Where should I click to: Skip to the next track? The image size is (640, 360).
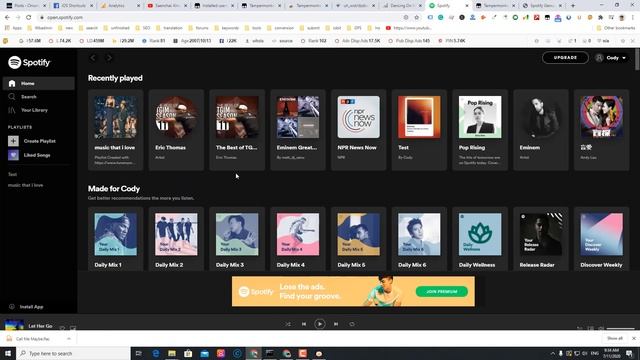tap(336, 324)
